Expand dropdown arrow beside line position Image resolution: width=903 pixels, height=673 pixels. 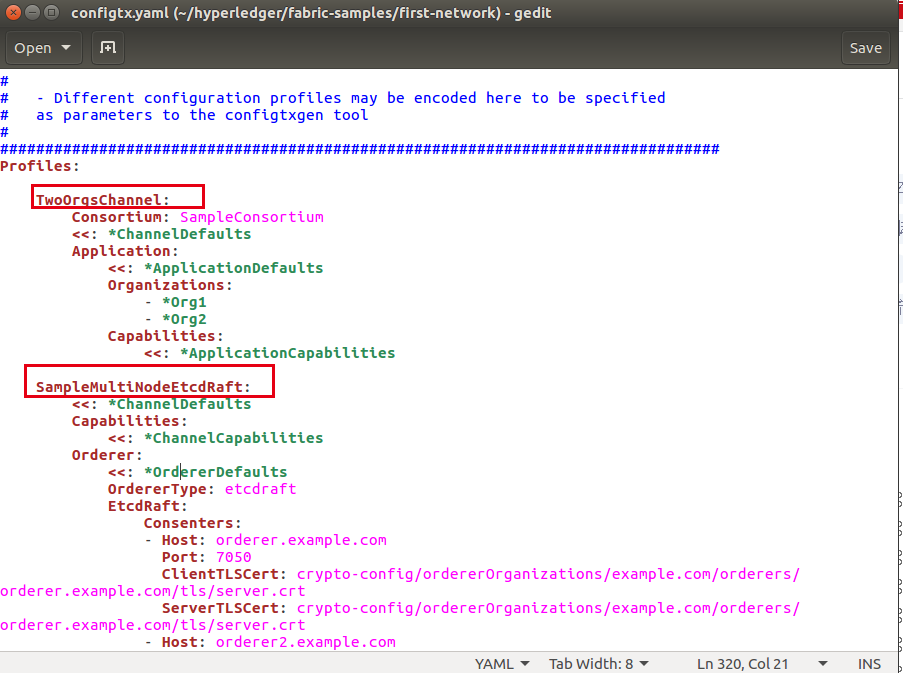click(x=823, y=664)
